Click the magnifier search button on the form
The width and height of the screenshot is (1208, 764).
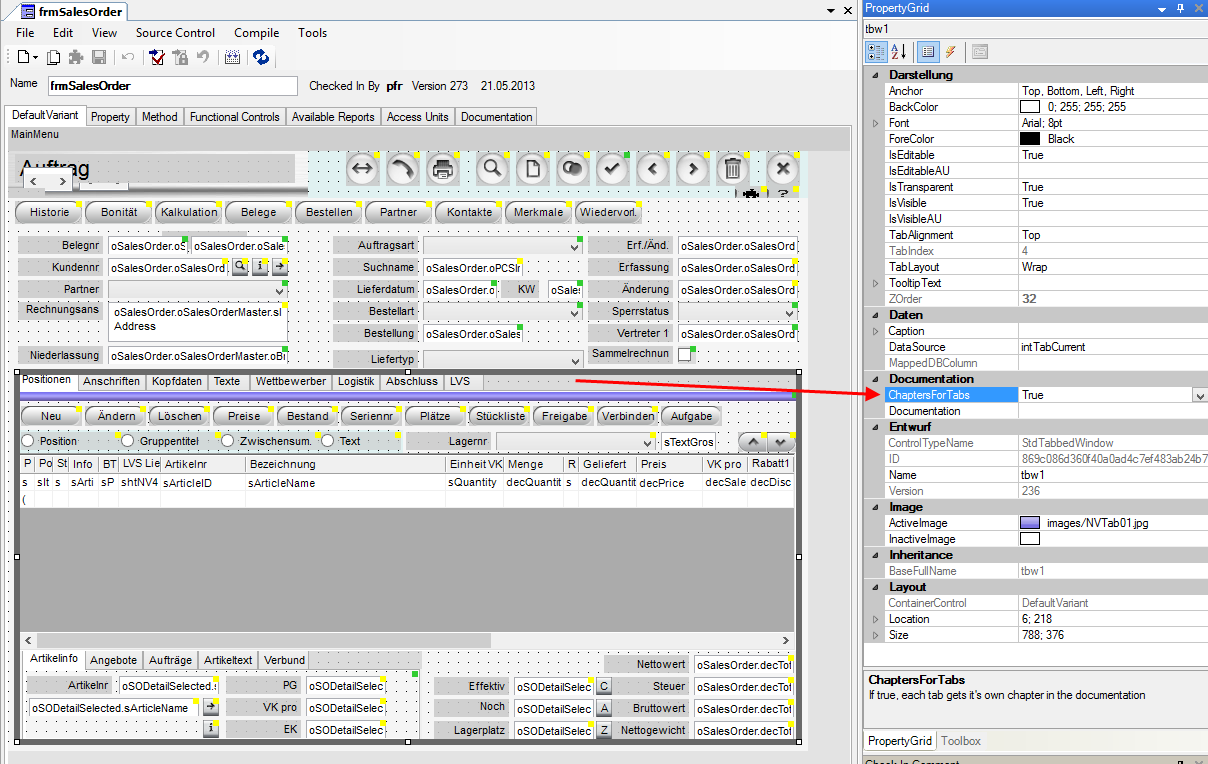(x=492, y=169)
